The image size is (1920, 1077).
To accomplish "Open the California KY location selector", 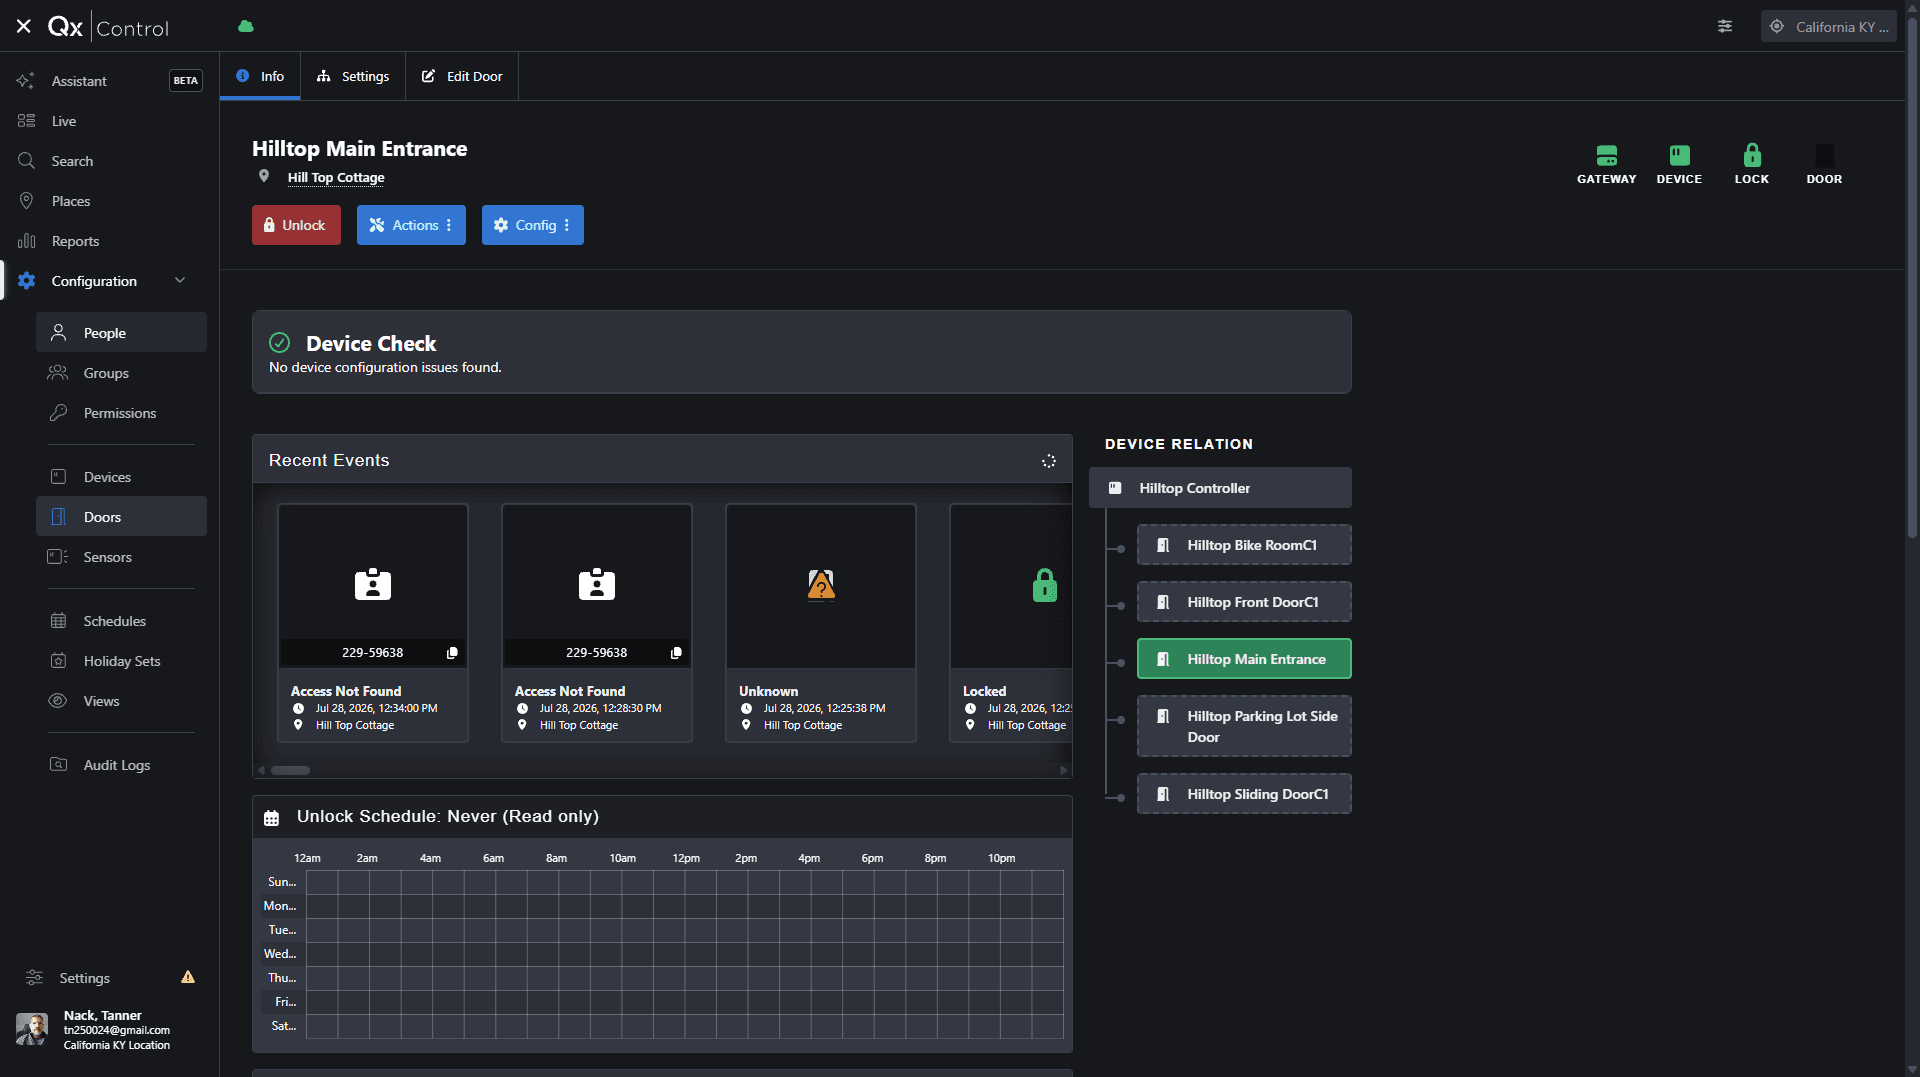I will click(x=1829, y=27).
